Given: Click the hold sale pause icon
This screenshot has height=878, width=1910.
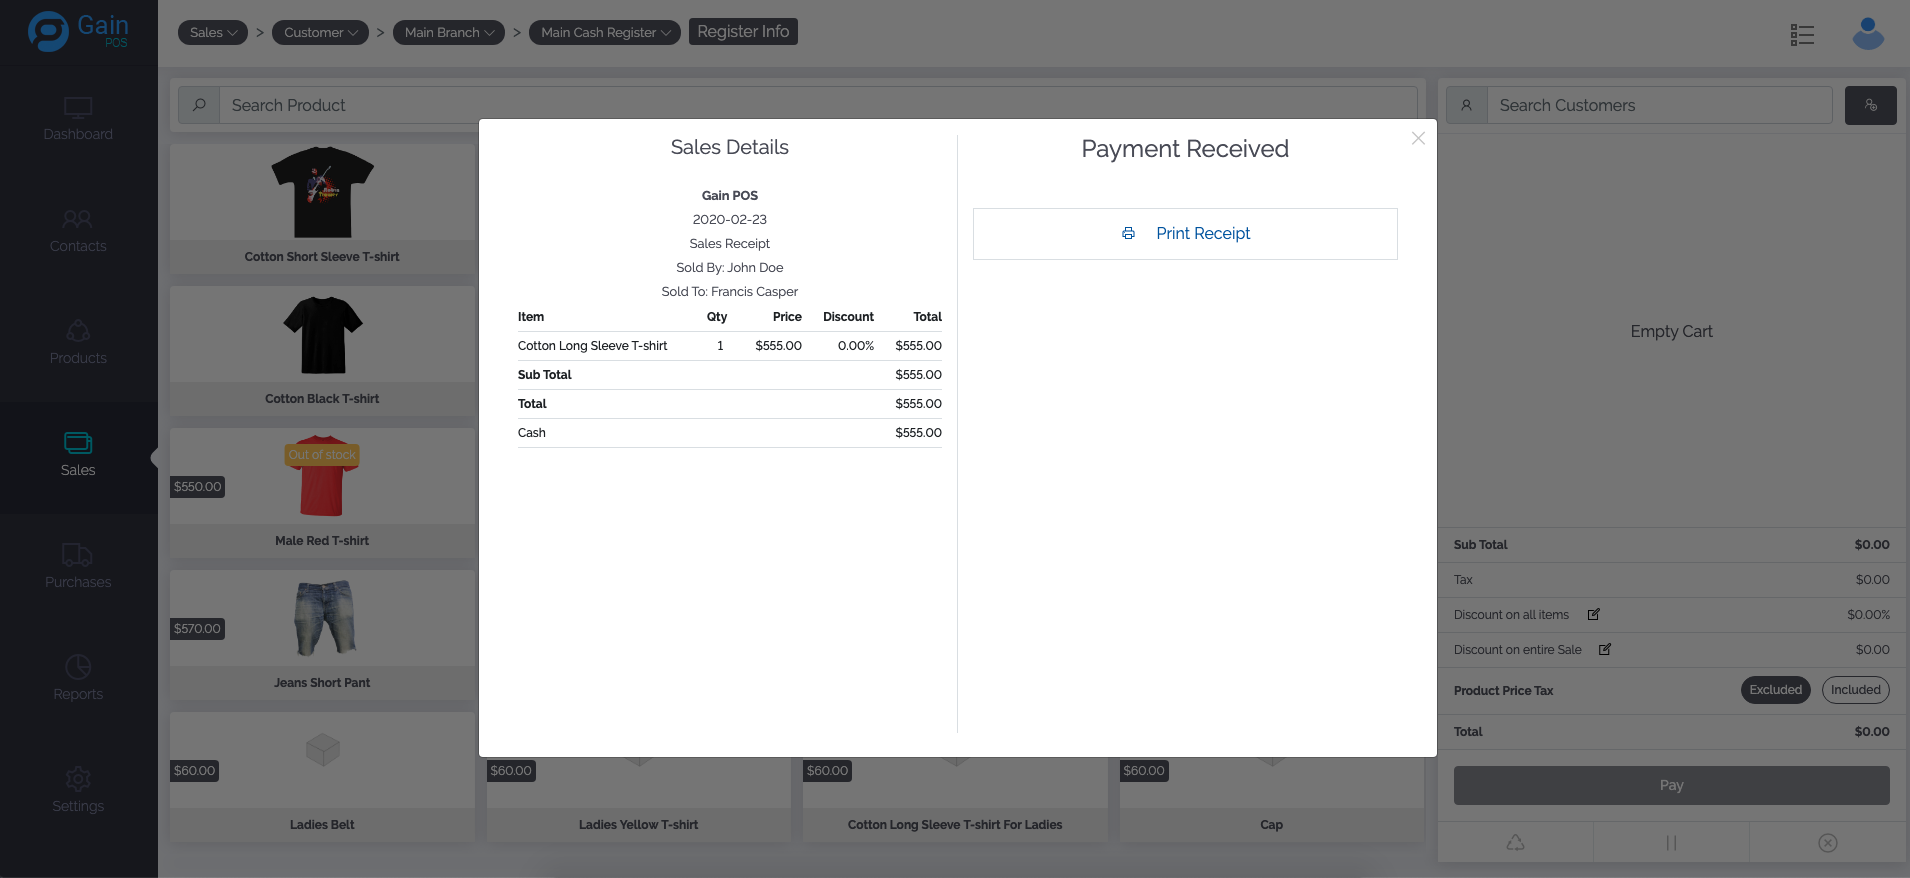Looking at the screenshot, I should (x=1671, y=843).
